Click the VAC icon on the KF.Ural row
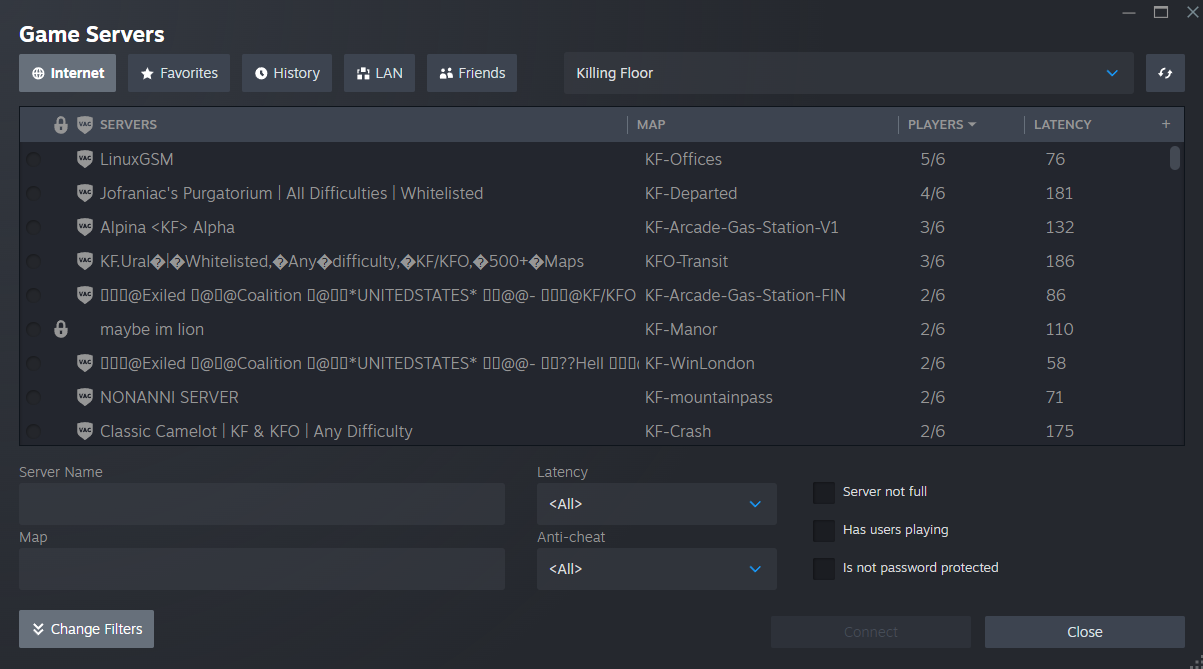 tap(85, 261)
